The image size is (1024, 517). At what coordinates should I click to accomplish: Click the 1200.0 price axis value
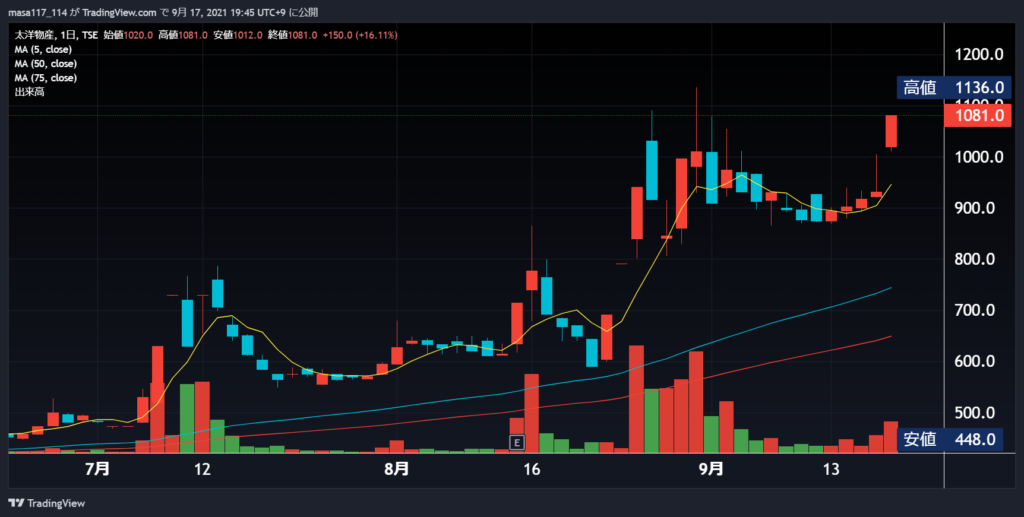(979, 54)
